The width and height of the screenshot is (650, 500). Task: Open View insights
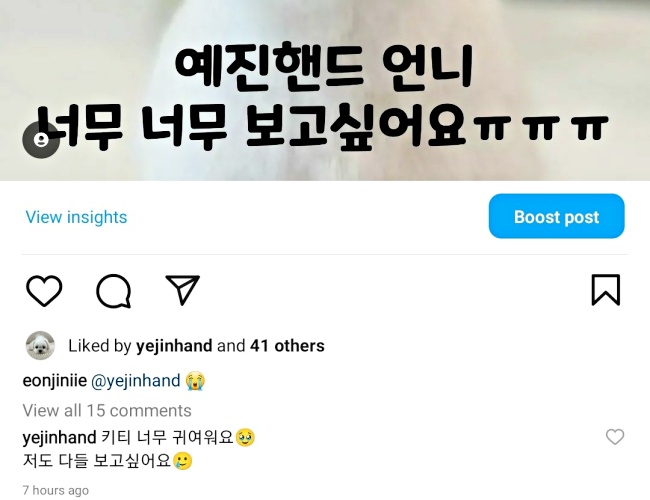[76, 217]
